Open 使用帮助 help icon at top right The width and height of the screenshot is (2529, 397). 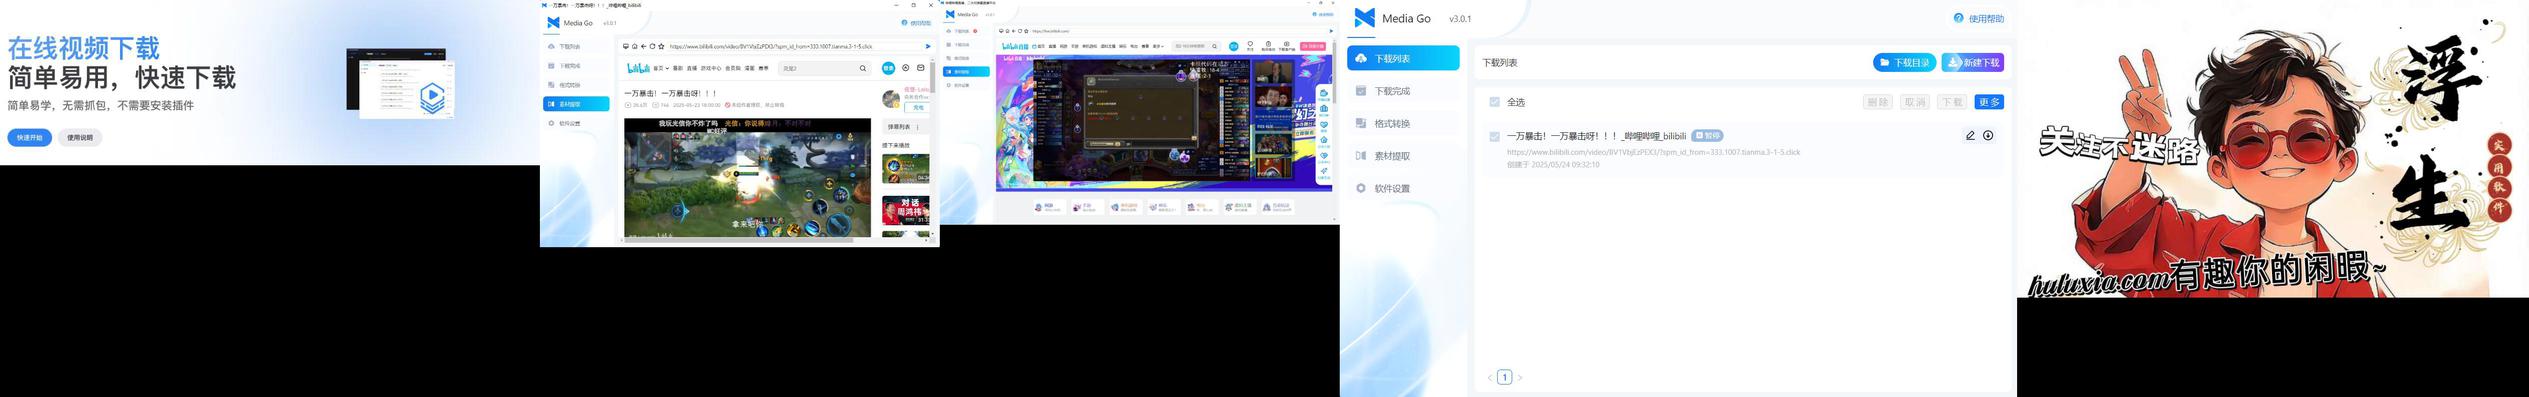[1959, 18]
